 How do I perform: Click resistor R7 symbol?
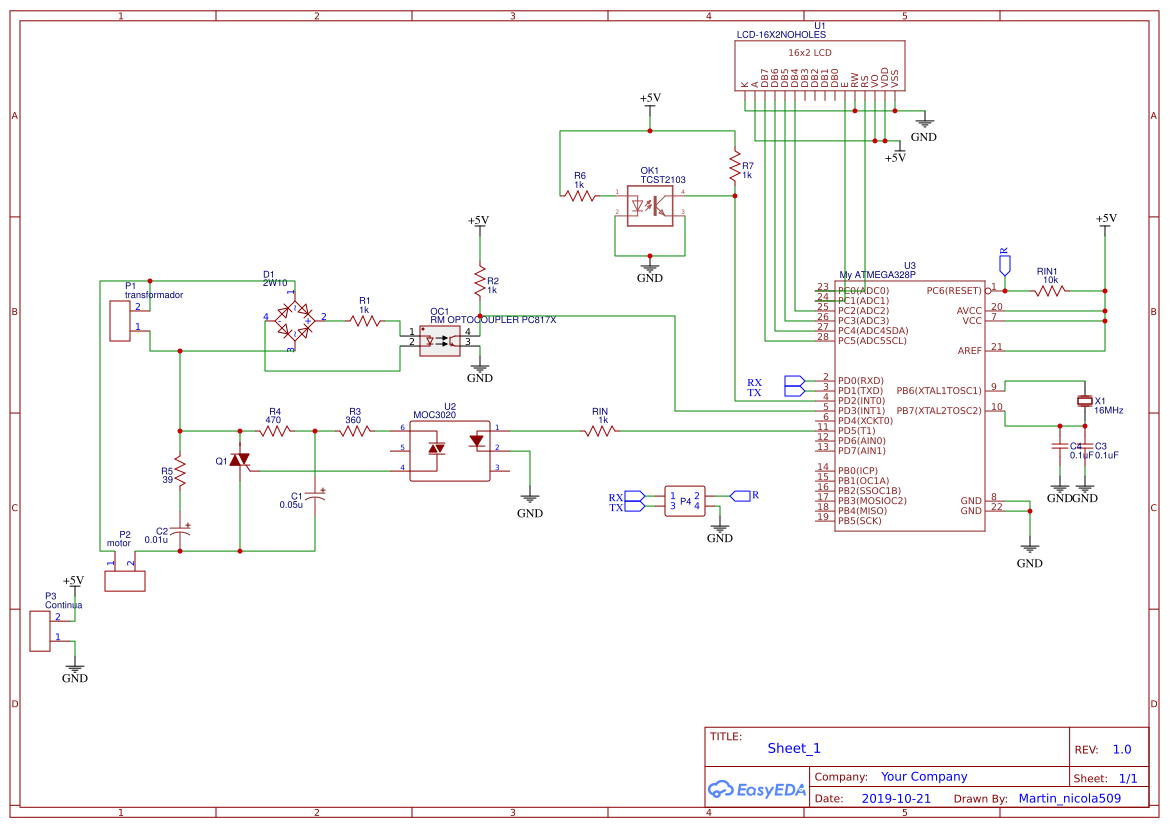coord(735,166)
